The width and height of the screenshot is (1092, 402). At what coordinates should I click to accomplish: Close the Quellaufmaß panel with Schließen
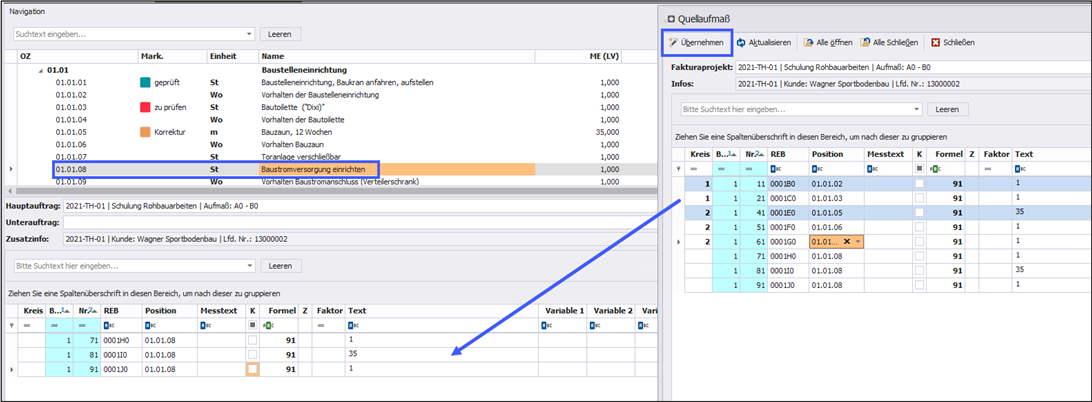tap(953, 42)
